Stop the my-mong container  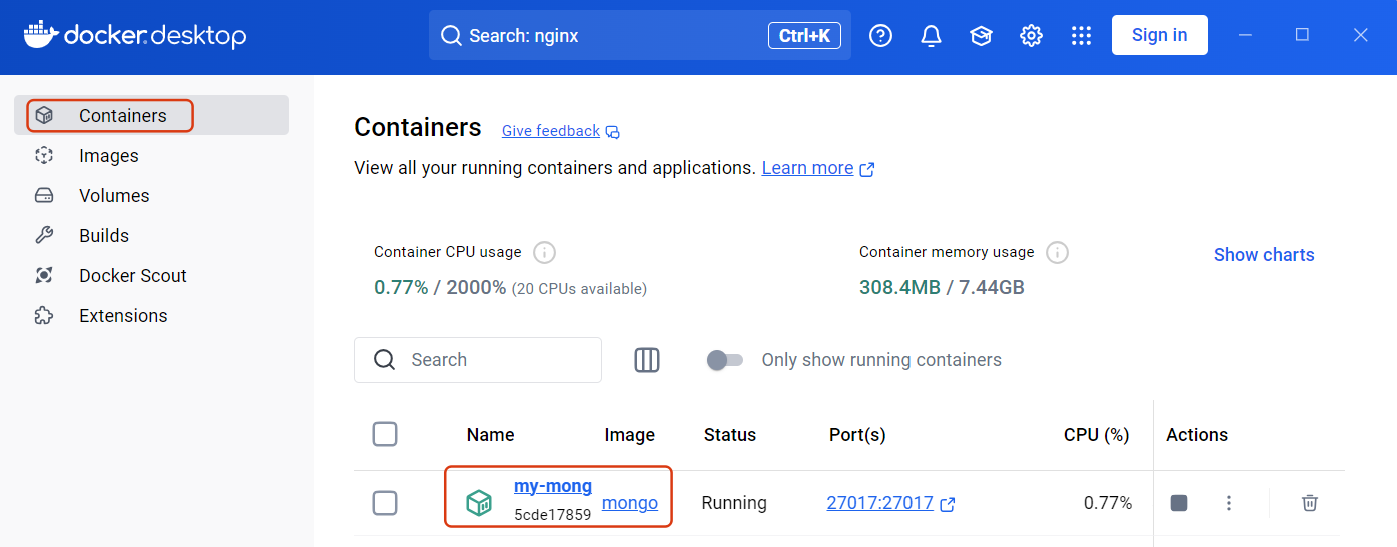coord(1179,503)
